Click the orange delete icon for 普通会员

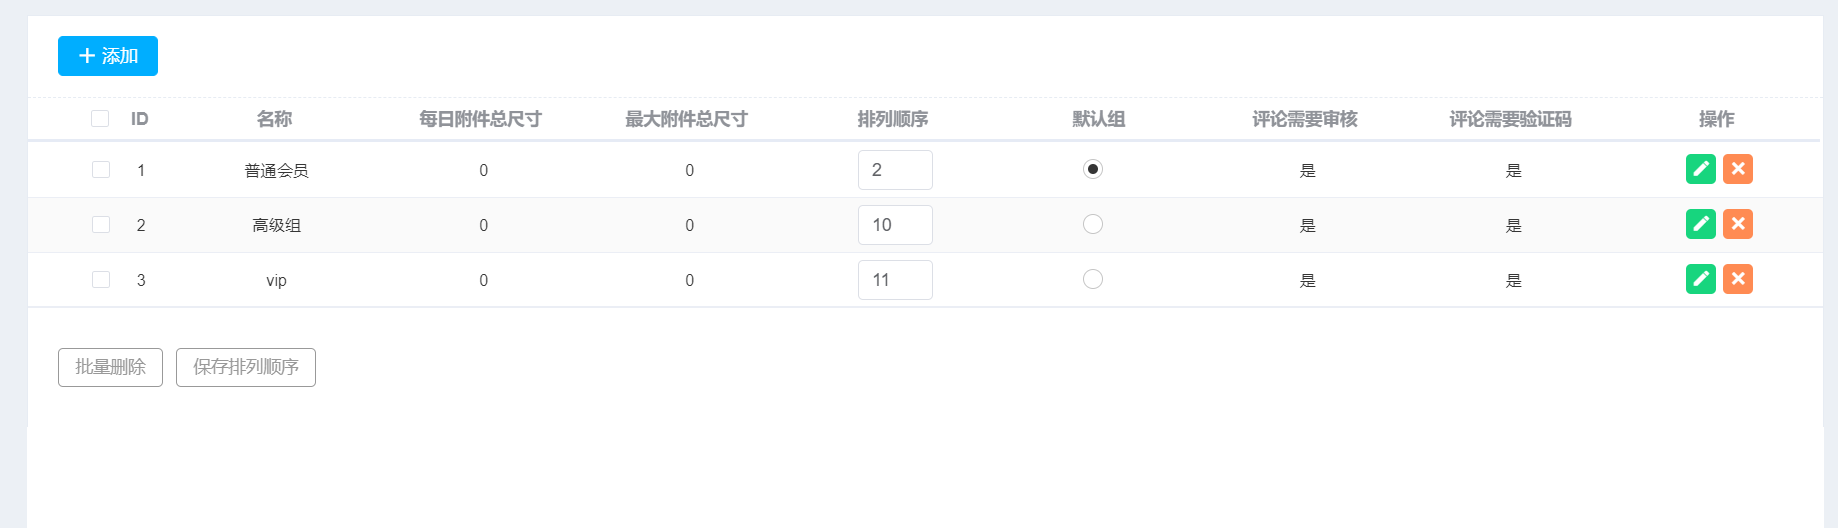coord(1738,169)
